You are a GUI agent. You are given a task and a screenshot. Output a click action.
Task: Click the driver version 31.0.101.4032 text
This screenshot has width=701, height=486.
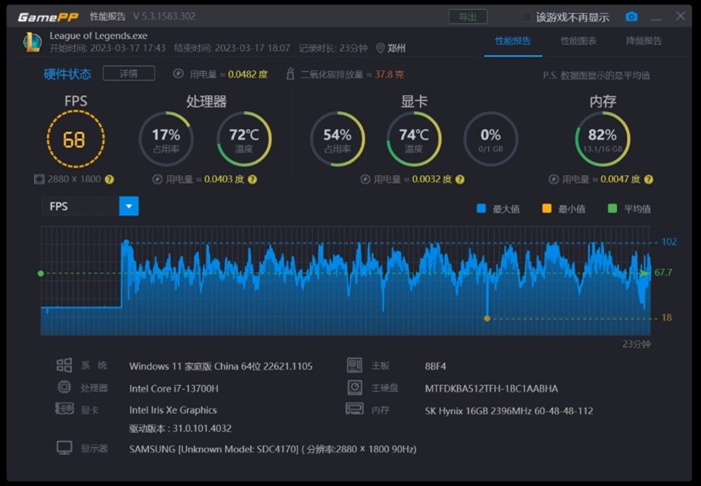[x=180, y=428]
